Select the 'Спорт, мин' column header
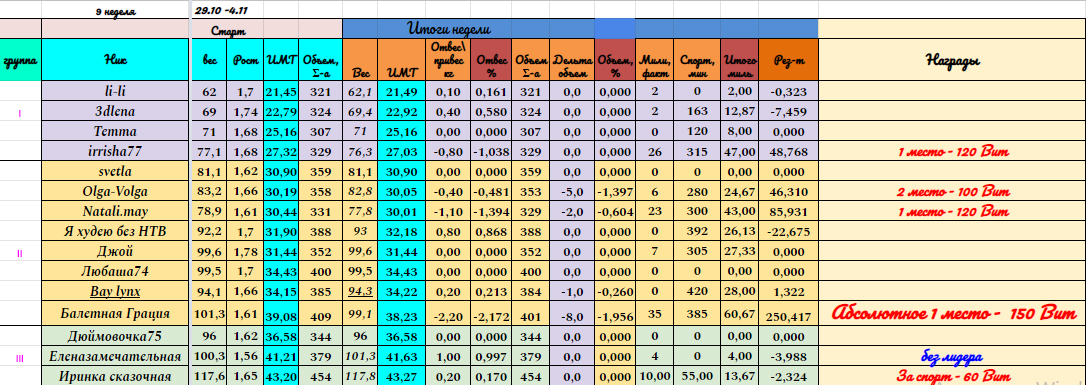The height and width of the screenshot is (385, 1086). 697,60
